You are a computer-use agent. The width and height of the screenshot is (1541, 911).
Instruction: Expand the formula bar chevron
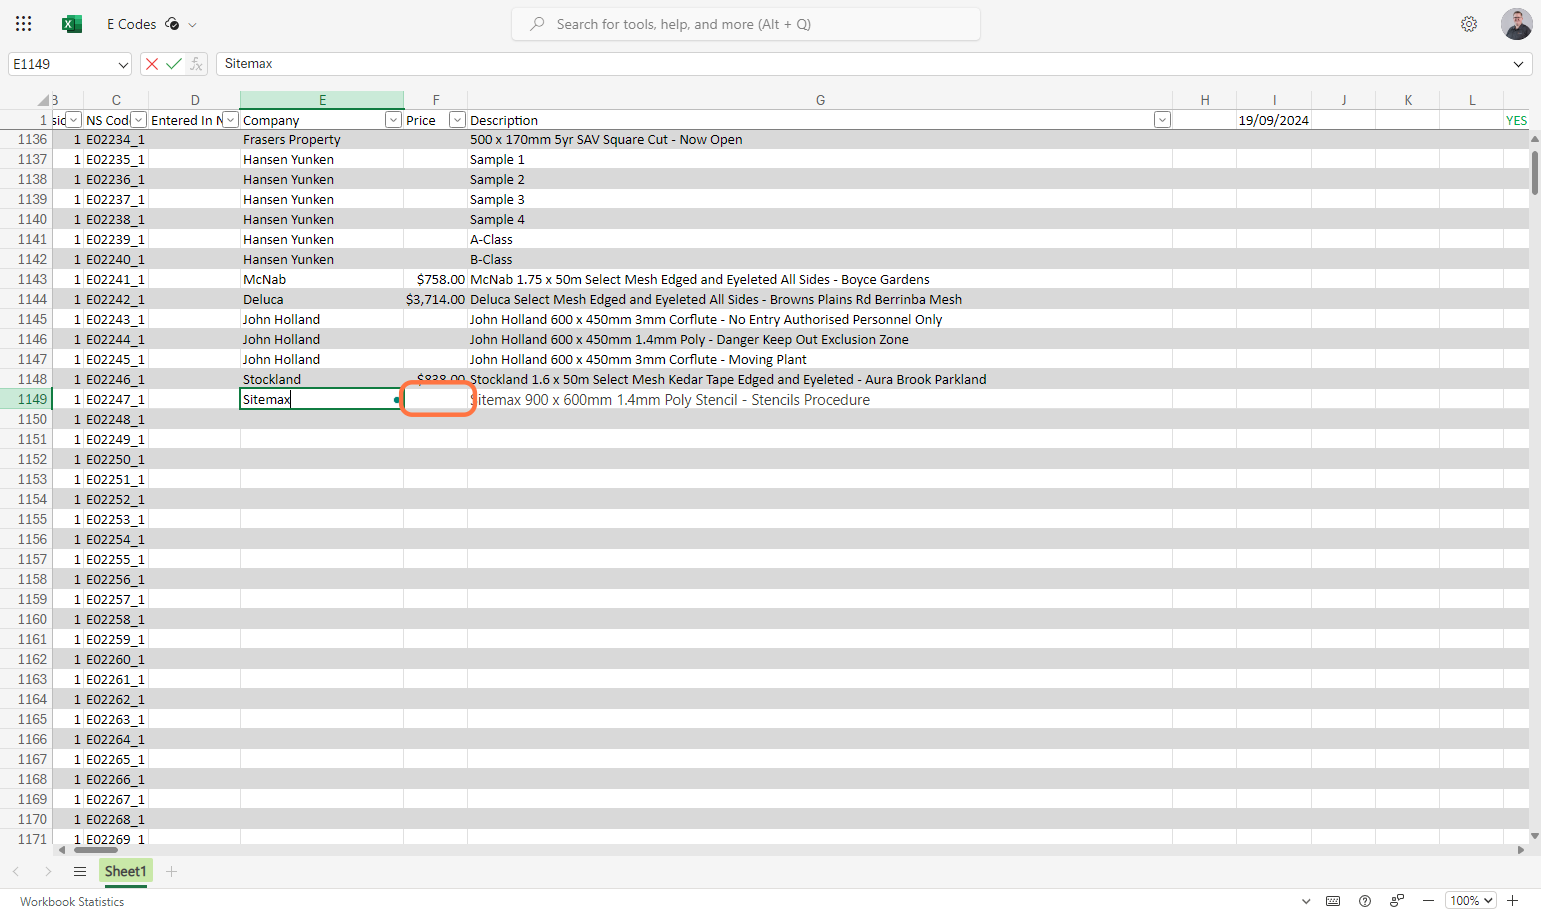coord(1518,64)
